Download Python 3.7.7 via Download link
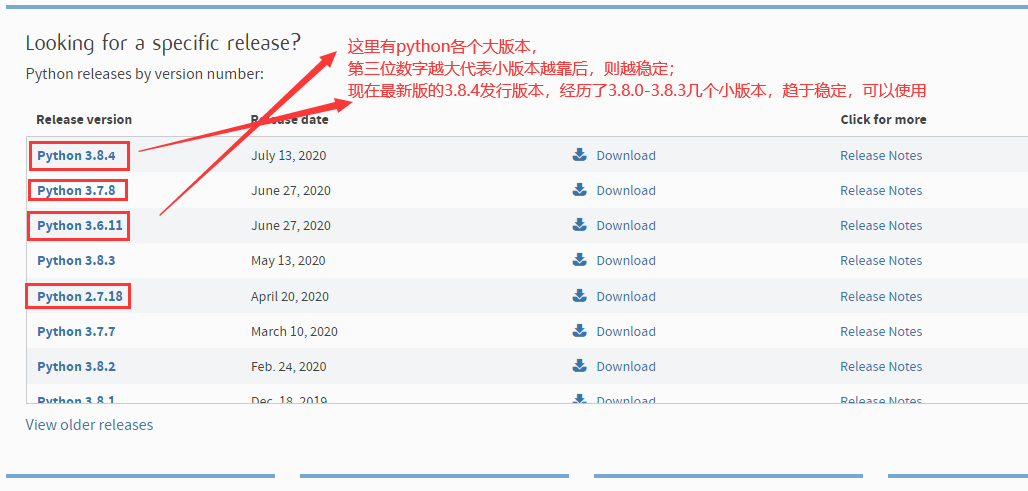Viewport: 1028px width, 491px height. [x=625, y=332]
